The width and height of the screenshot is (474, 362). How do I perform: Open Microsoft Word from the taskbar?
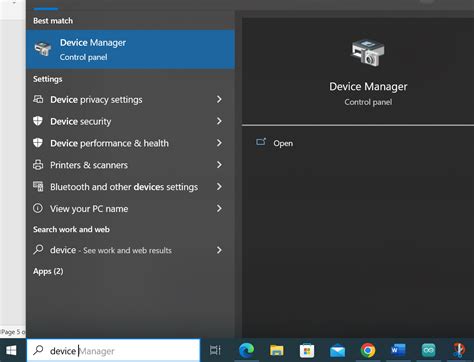point(398,350)
